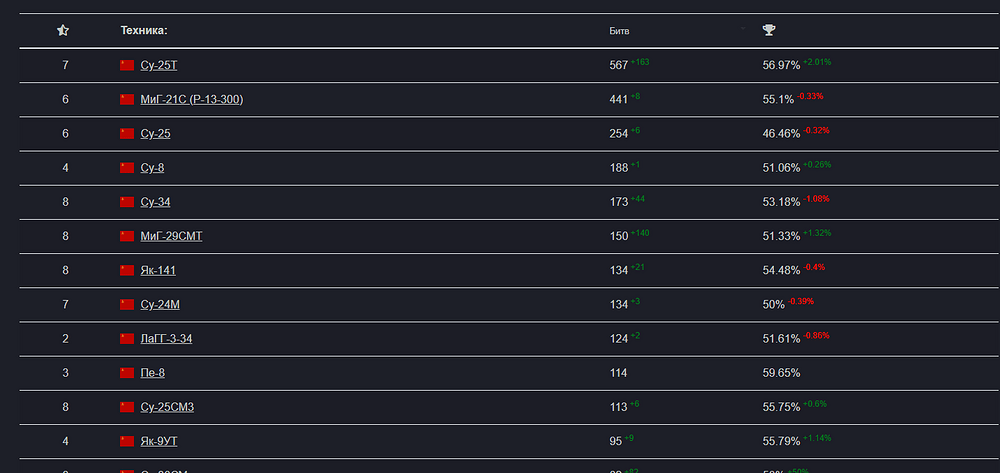Viewport: 1000px width, 473px height.
Task: Click the trophy win-rate column icon
Action: pos(769,31)
